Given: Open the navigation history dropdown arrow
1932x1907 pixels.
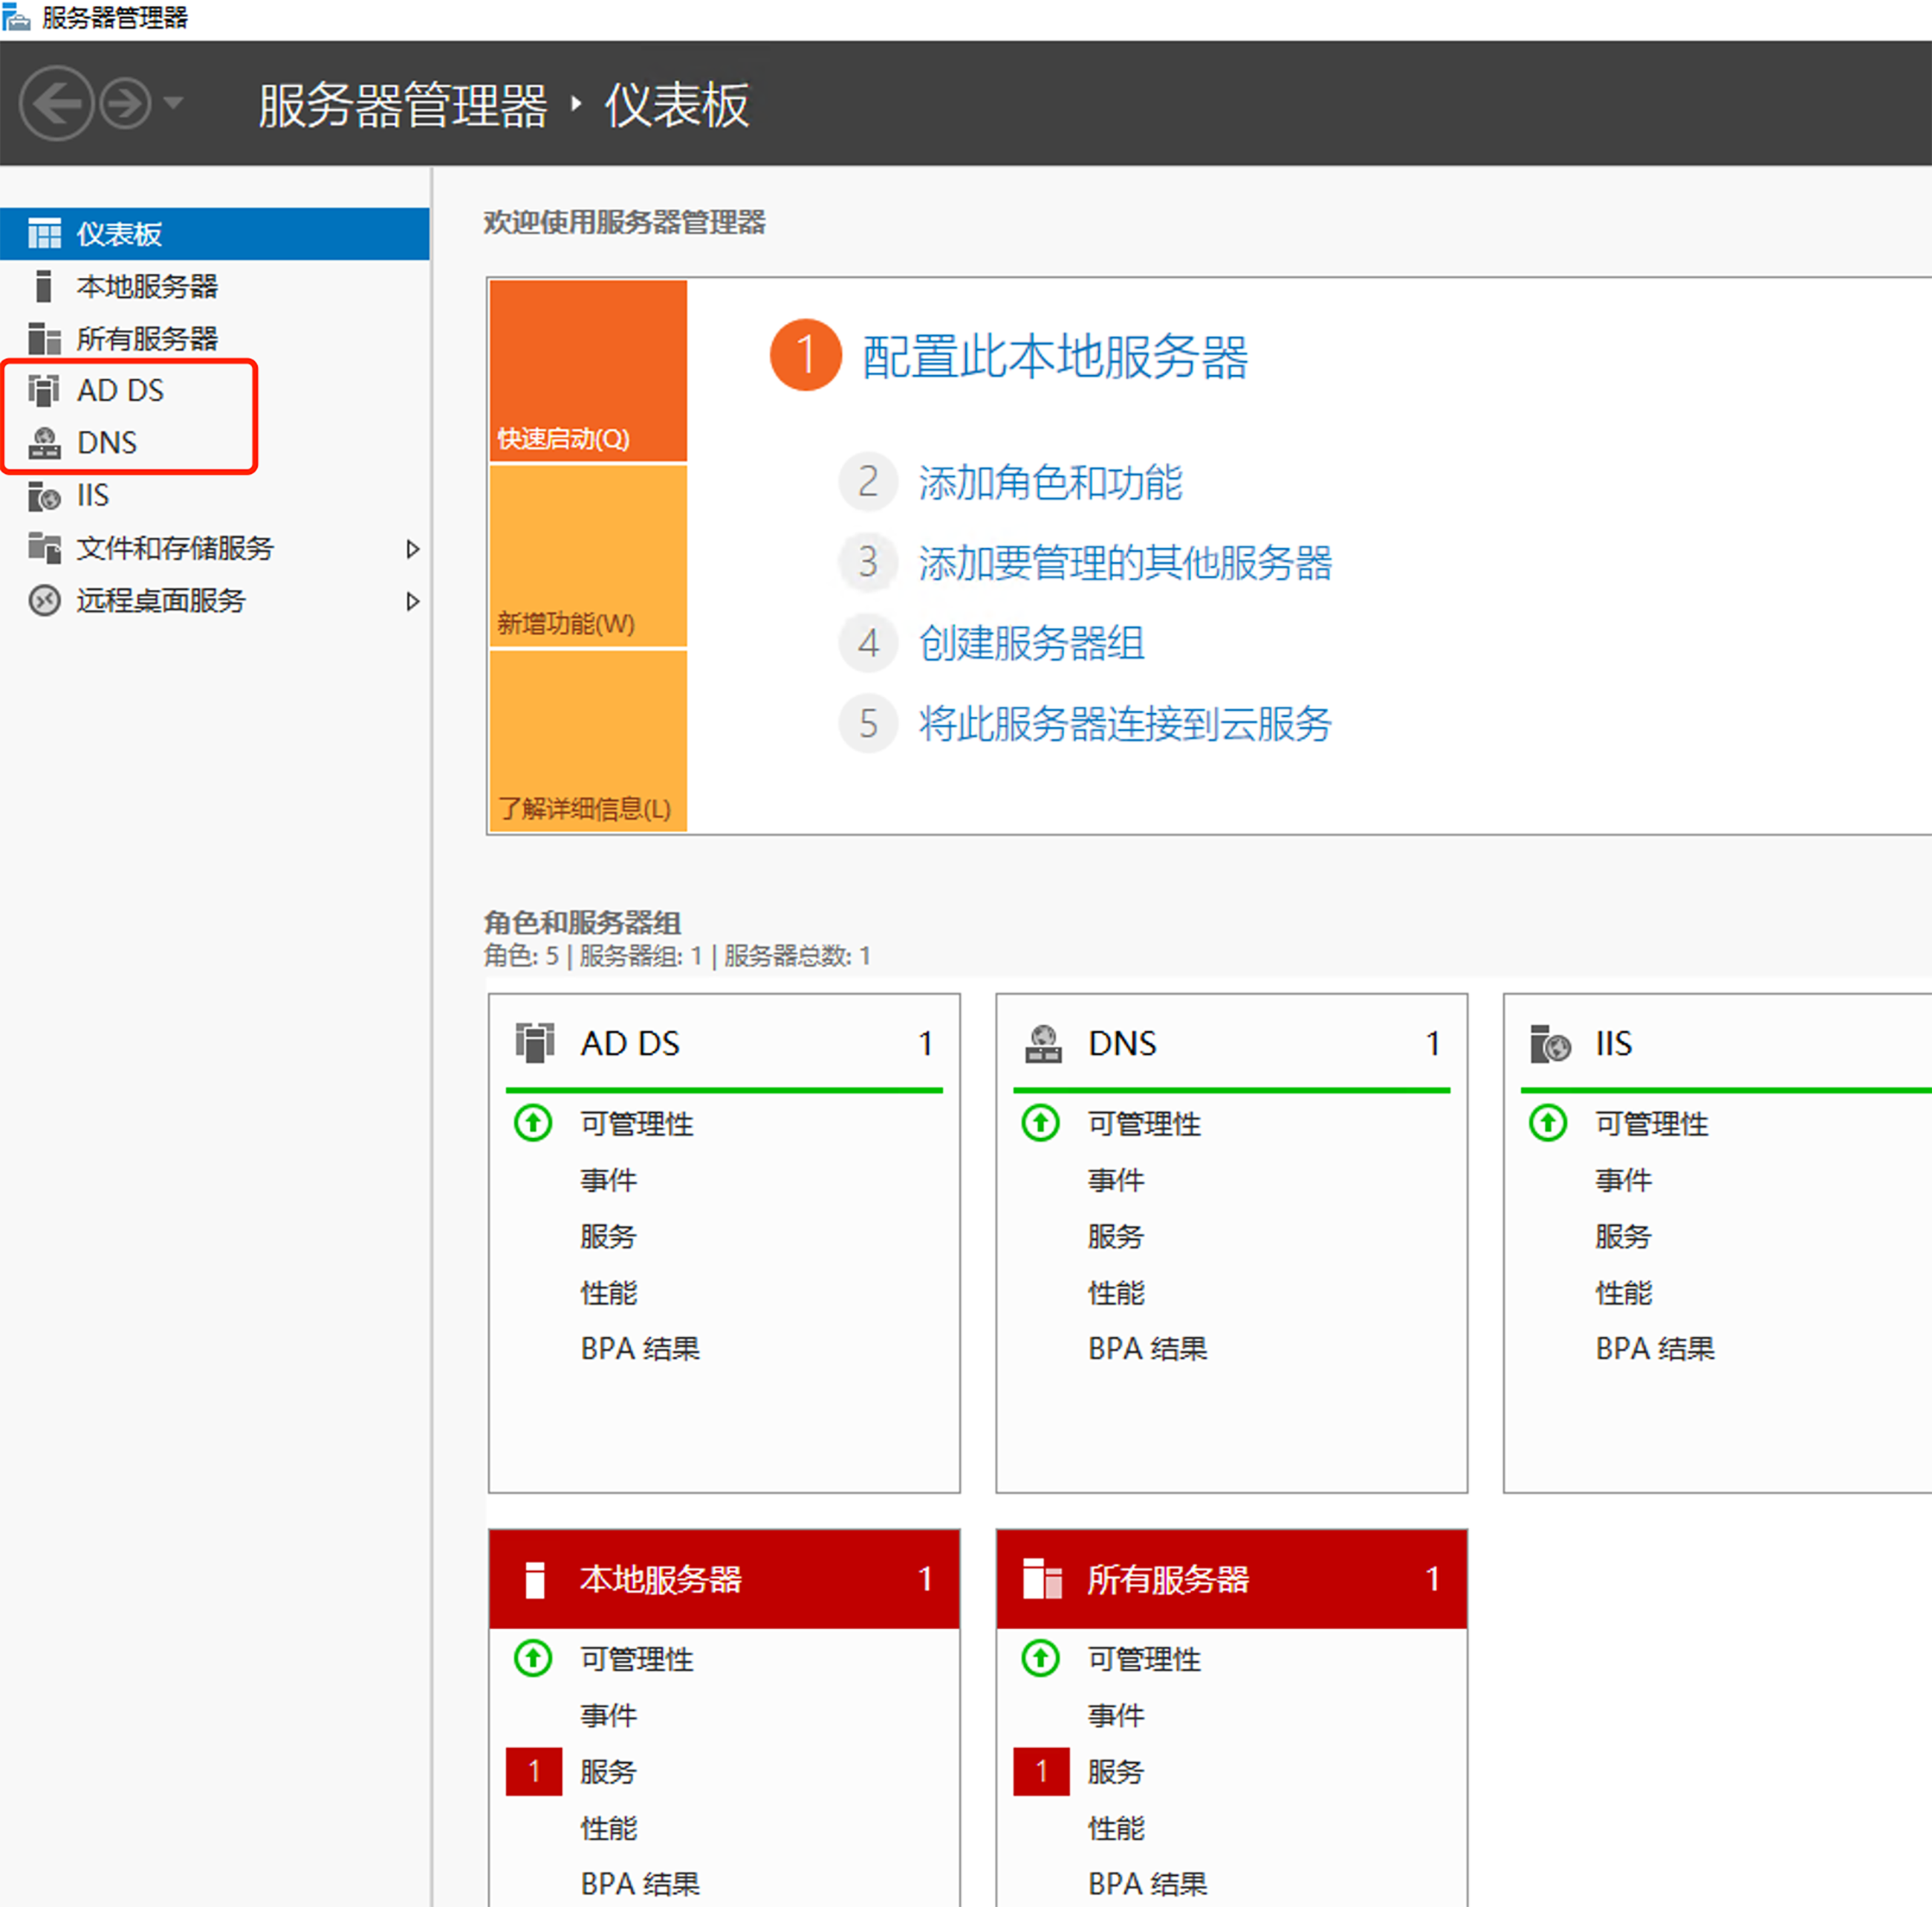Looking at the screenshot, I should click(x=173, y=103).
